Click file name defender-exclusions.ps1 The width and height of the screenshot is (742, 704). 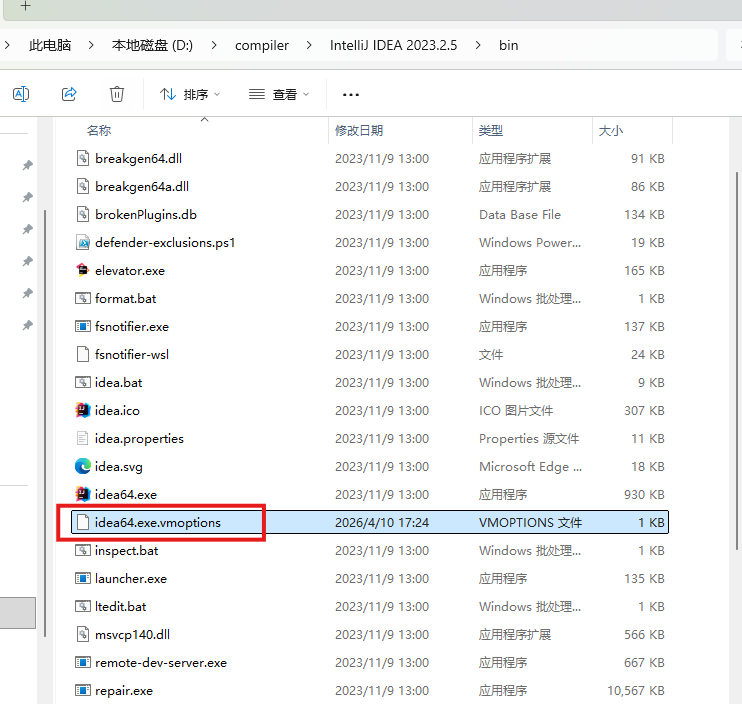[x=165, y=243]
